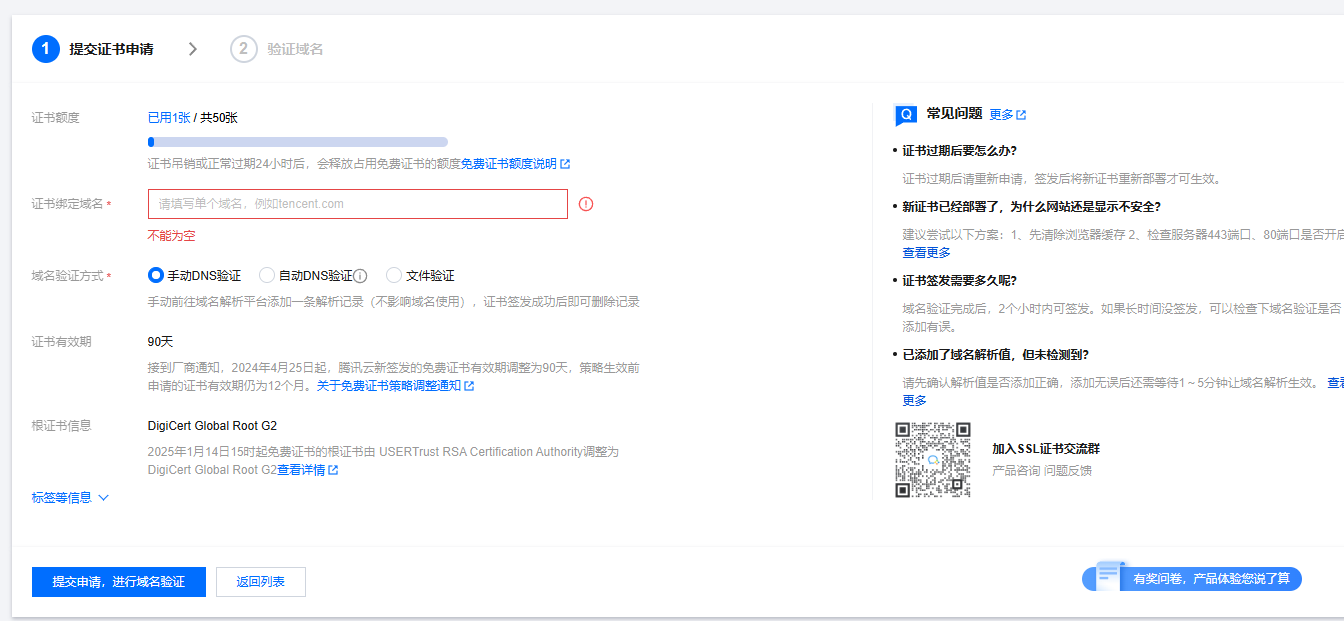Image resolution: width=1344 pixels, height=621 pixels.
Task: Click external icon after 免费证书额度说明
Action: (565, 164)
